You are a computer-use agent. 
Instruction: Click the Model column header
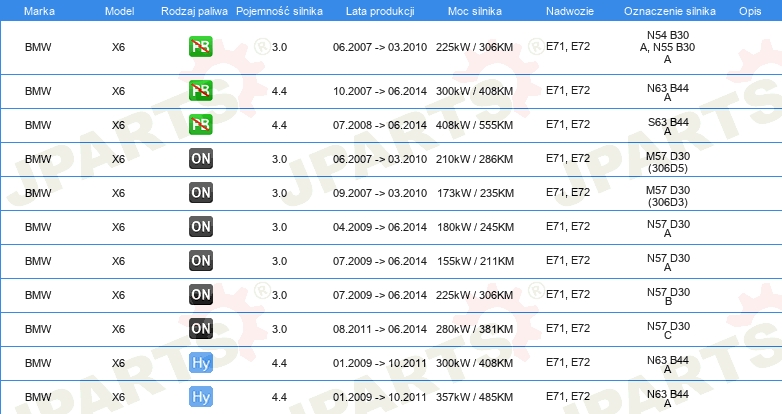click(119, 11)
